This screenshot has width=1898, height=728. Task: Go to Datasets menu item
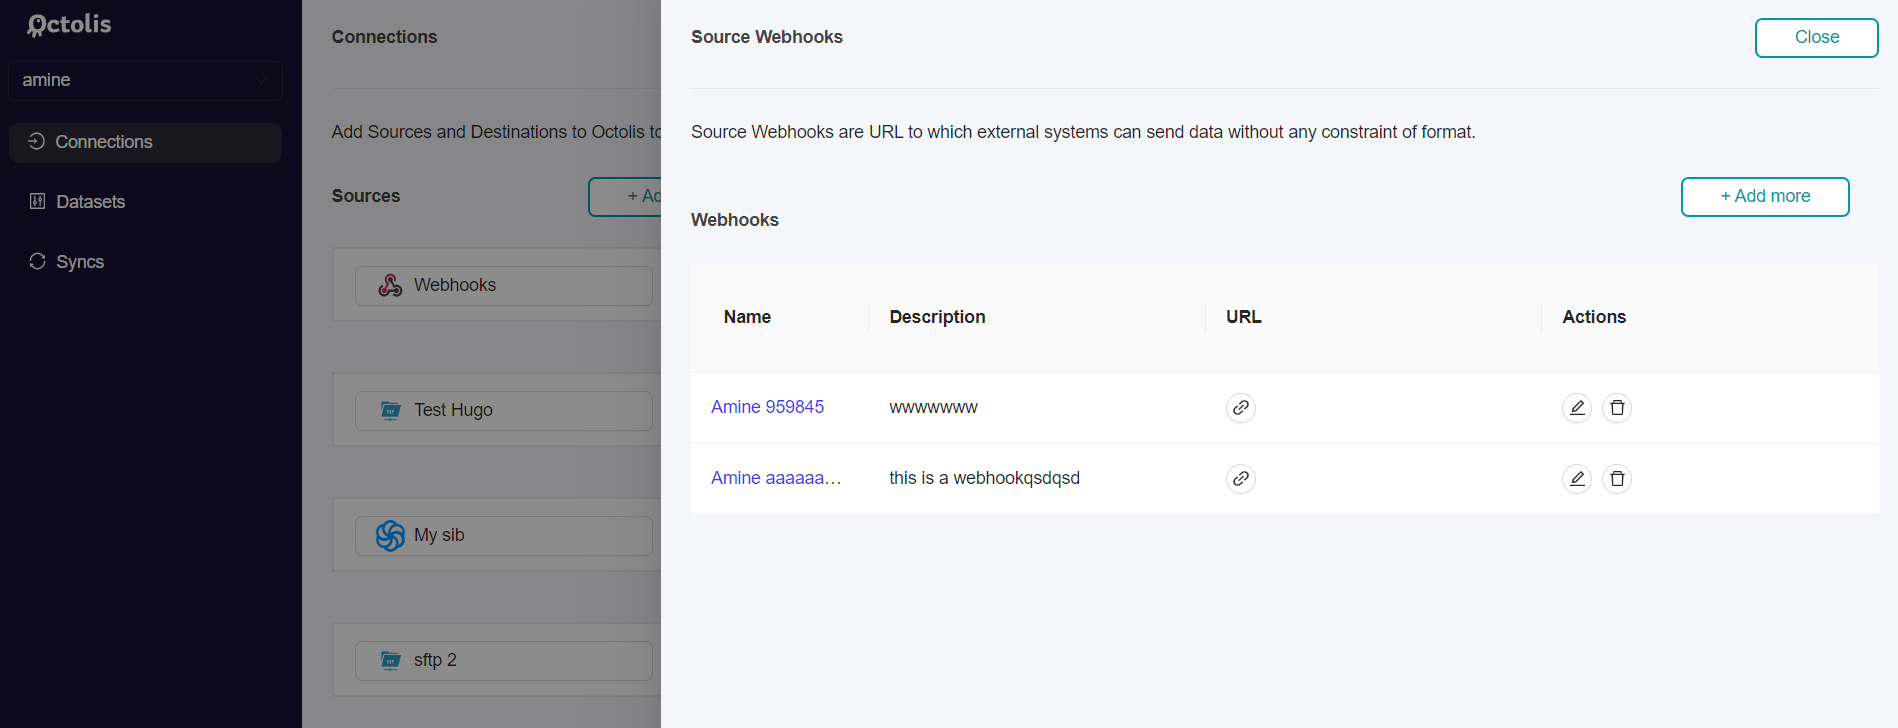point(145,202)
